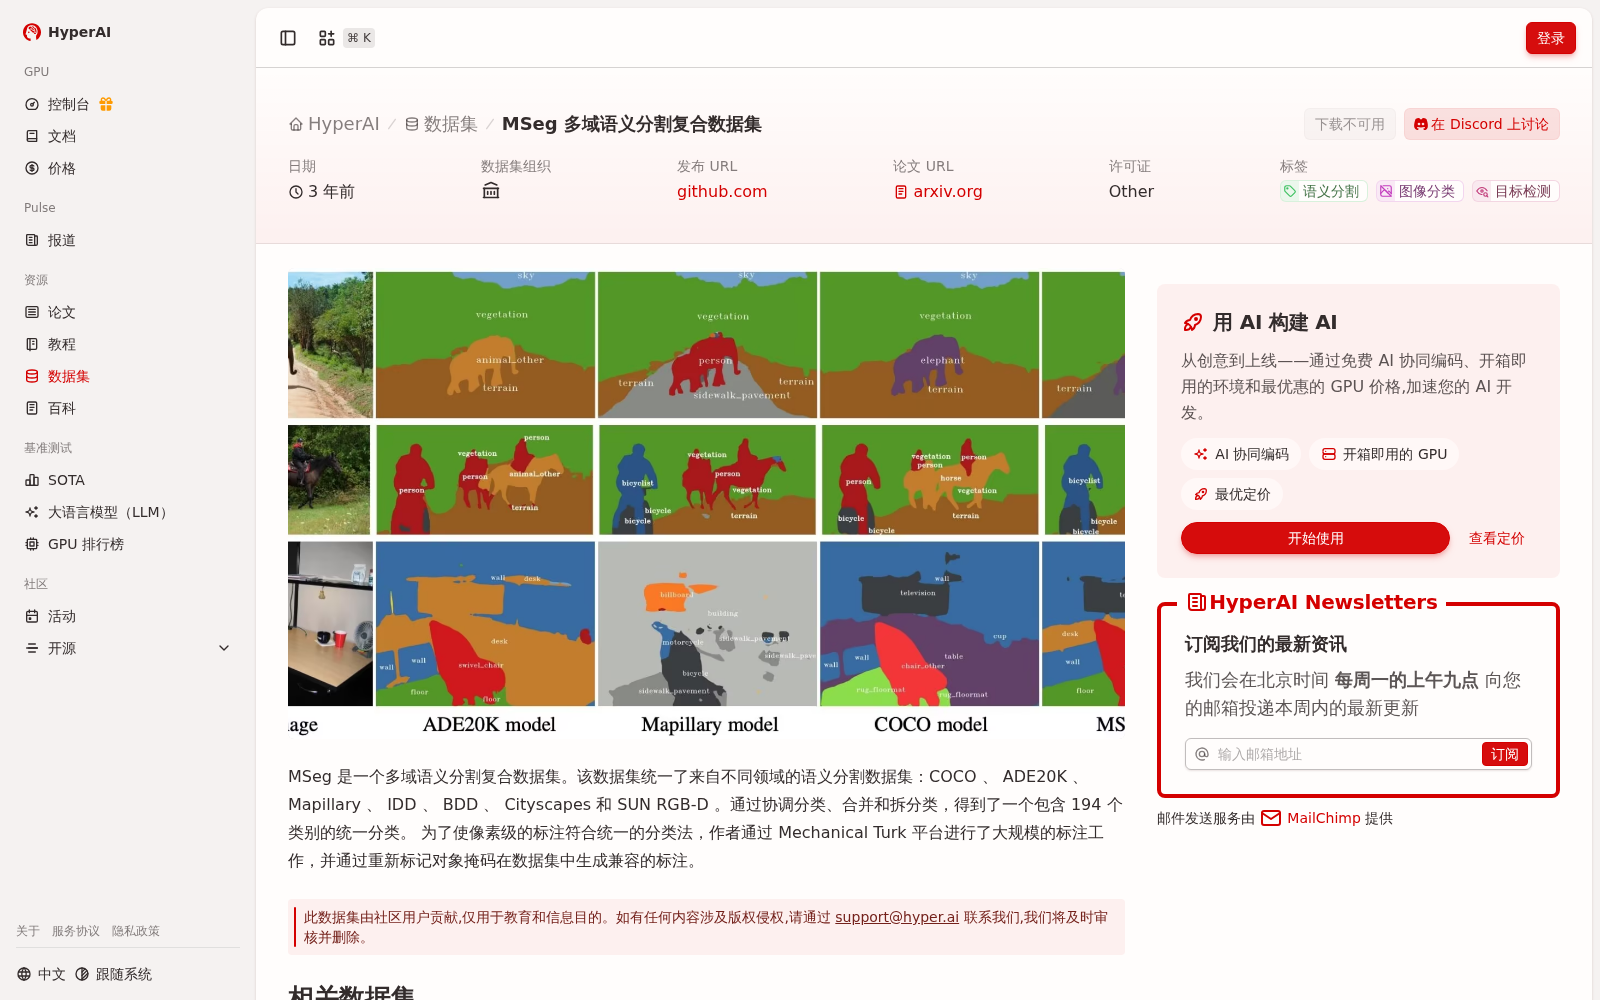Change theme via 跟随系统 selector

click(x=113, y=974)
